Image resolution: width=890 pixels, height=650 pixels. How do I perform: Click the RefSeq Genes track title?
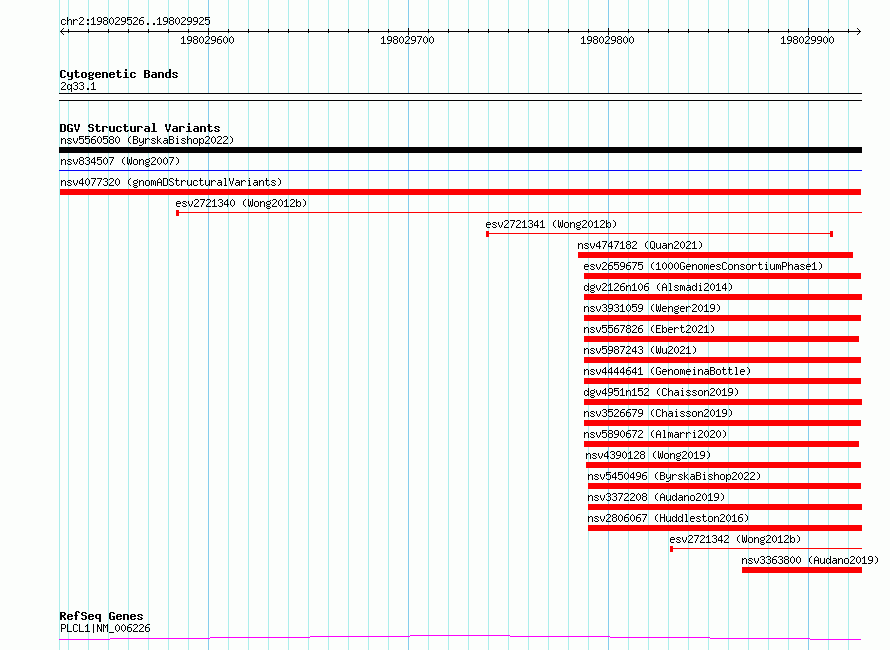[x=102, y=616]
